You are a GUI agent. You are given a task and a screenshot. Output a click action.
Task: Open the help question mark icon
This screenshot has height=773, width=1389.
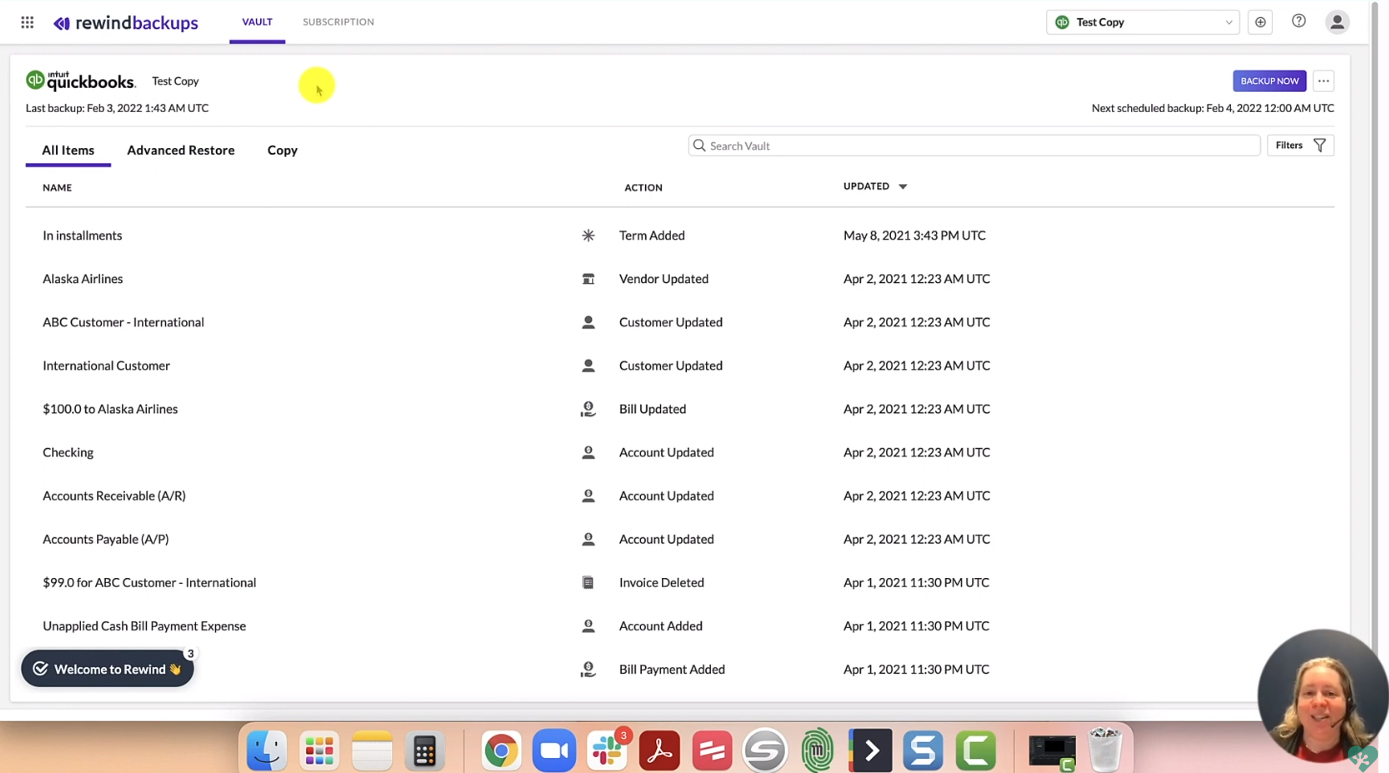coord(1299,21)
